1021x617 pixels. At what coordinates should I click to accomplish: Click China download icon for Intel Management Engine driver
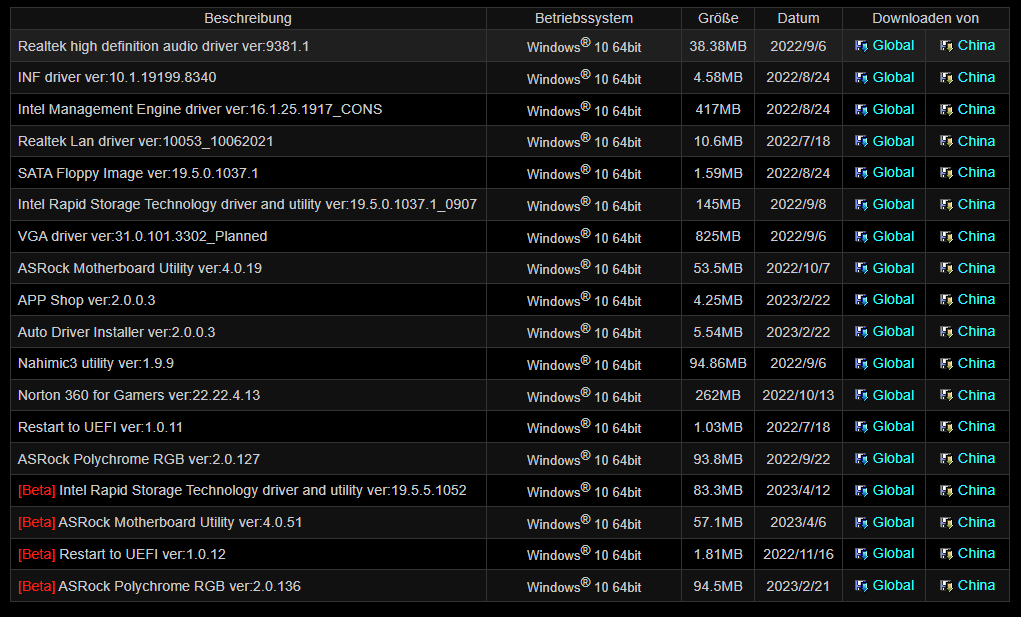click(946, 109)
